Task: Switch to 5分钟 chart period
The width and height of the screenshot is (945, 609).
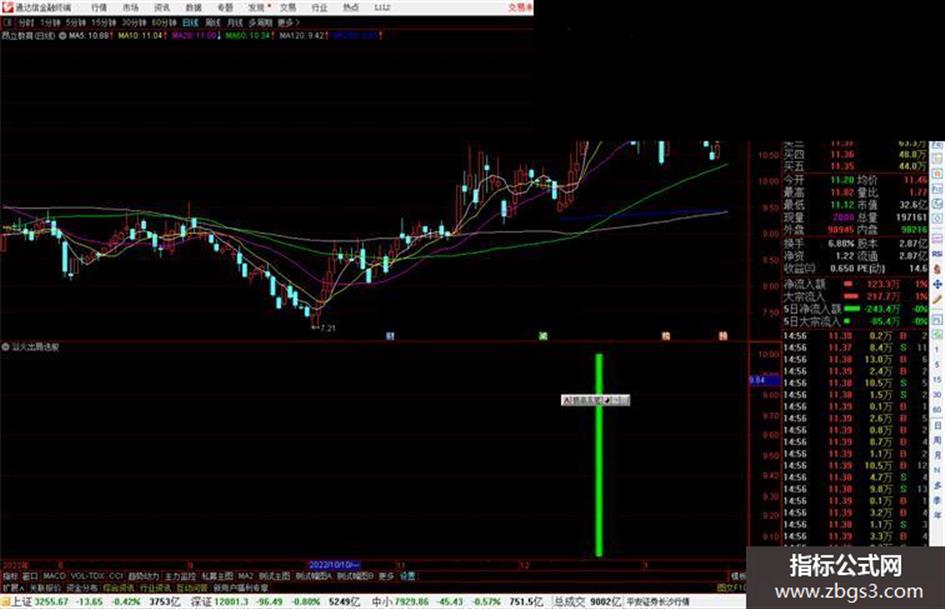Action: [x=75, y=22]
